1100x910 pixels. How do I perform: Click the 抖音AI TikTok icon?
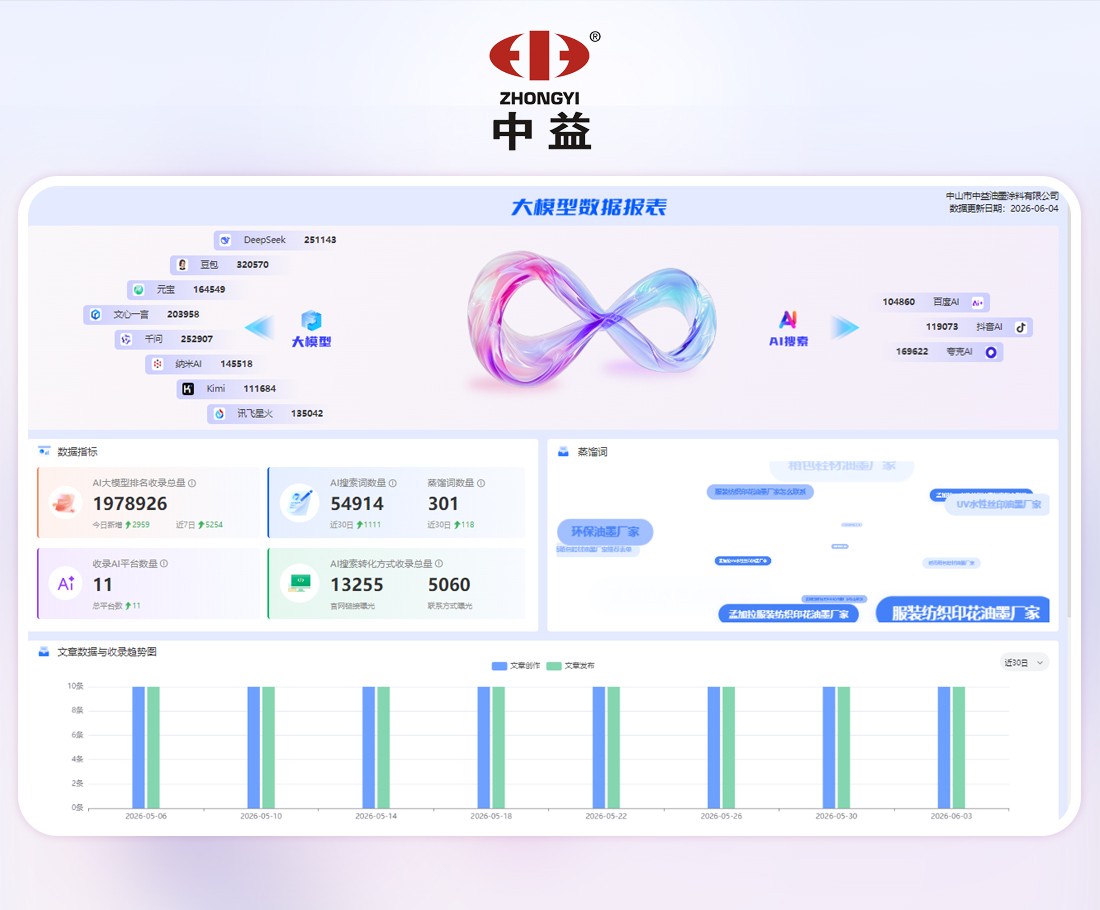click(1021, 327)
